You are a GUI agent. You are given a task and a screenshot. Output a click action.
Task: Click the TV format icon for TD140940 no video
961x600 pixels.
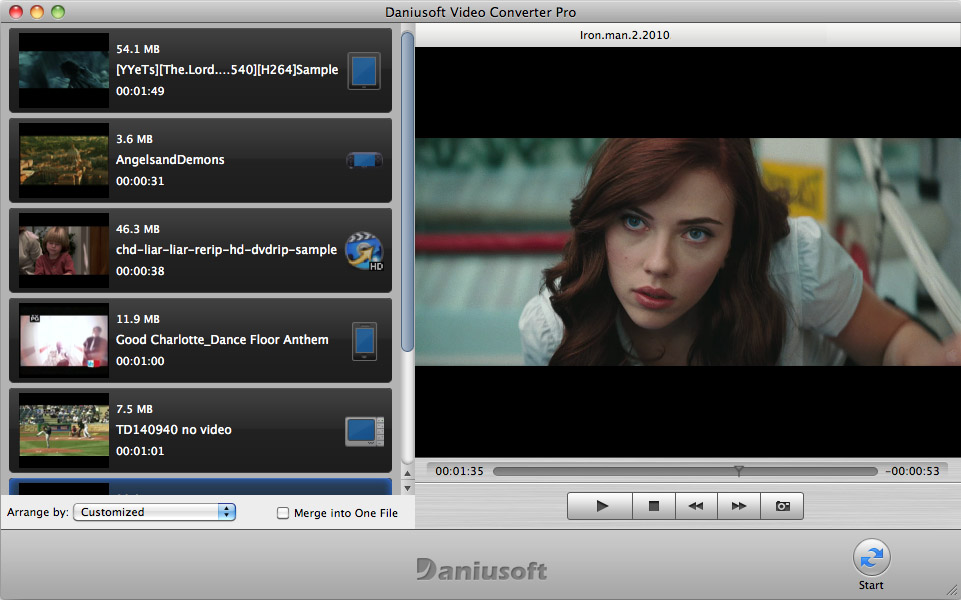tap(365, 431)
